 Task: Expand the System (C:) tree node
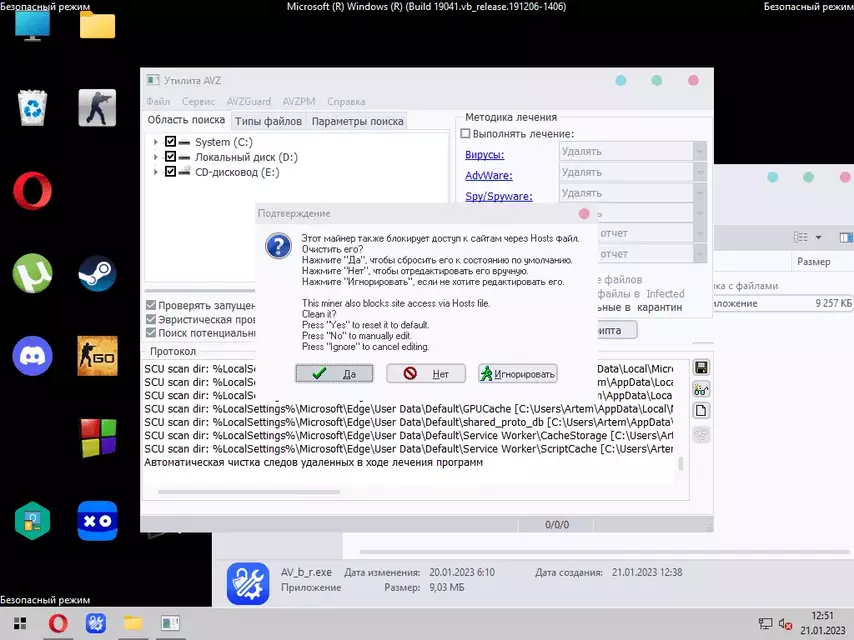tap(156, 142)
